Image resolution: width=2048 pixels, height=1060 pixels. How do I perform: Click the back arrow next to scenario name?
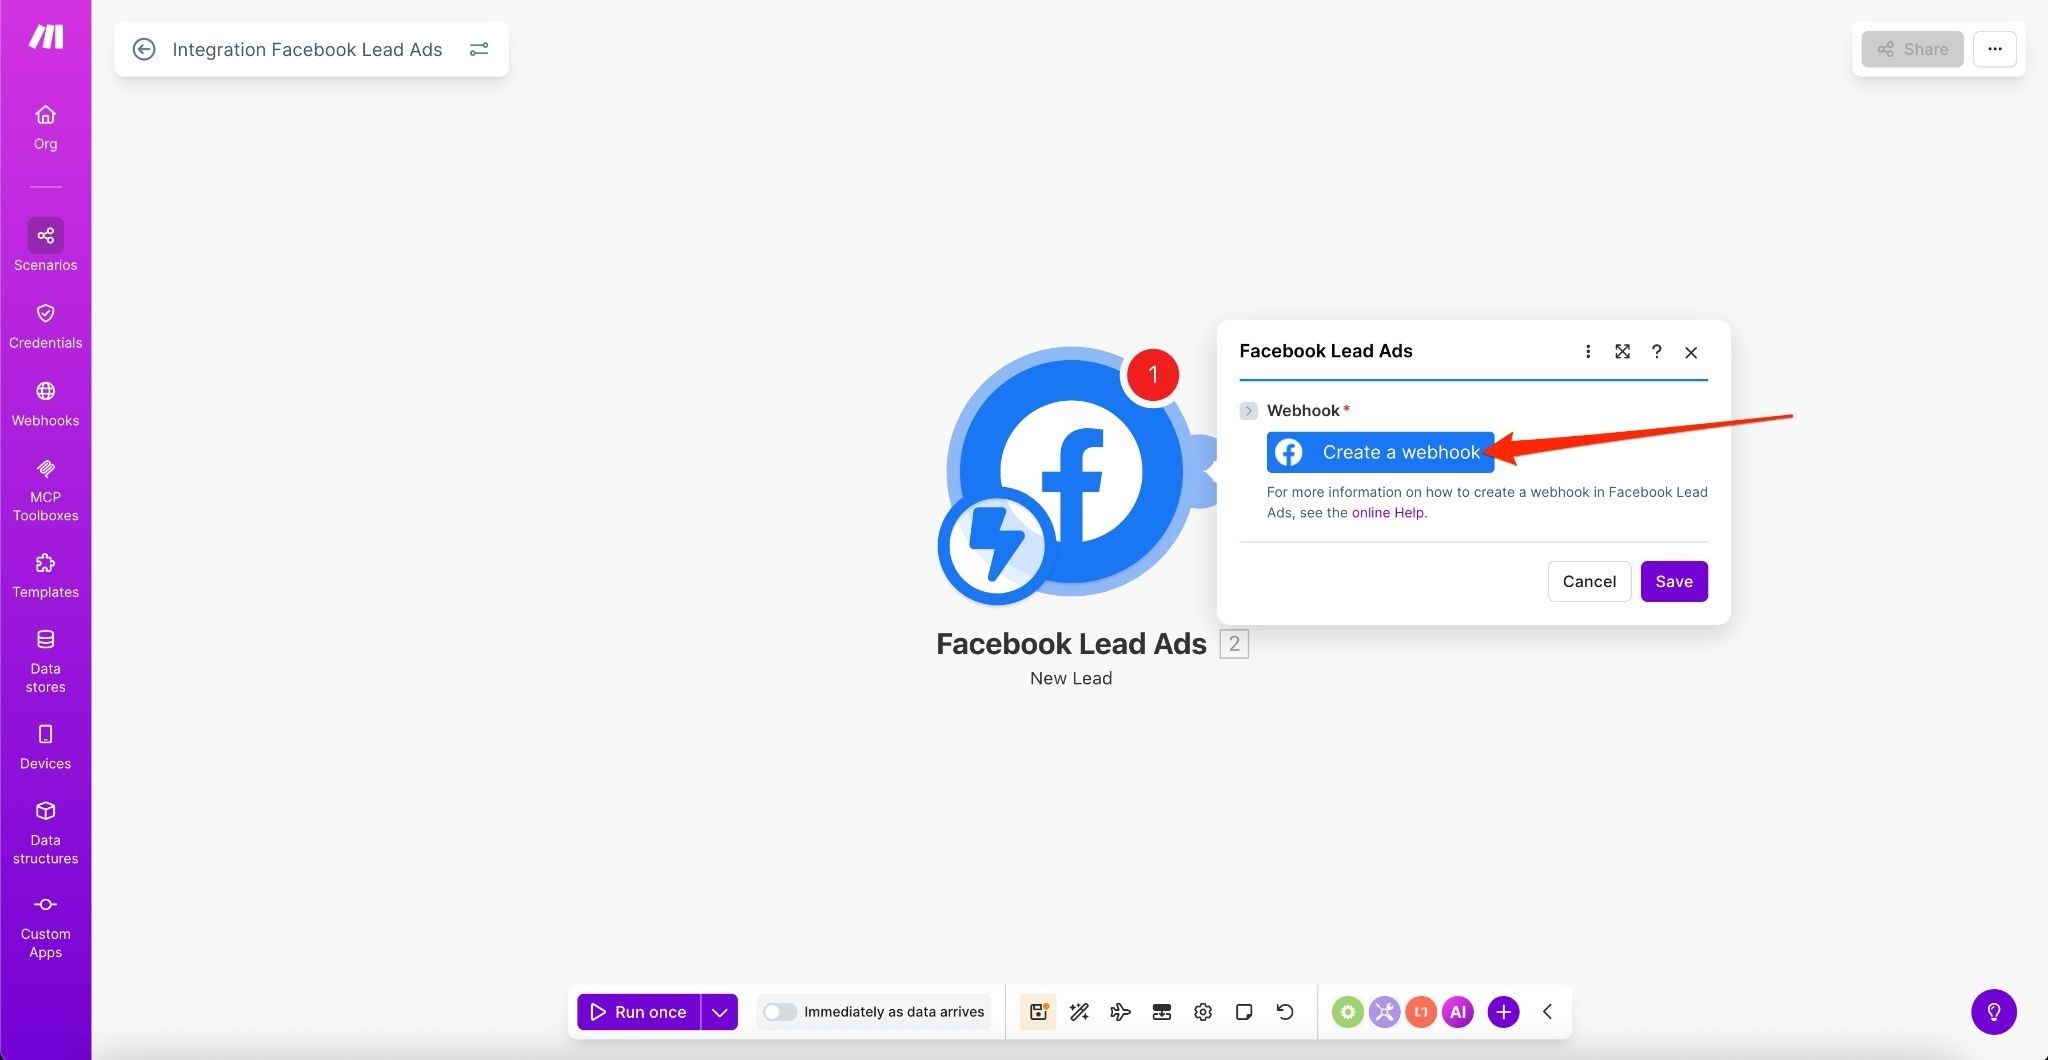144,50
